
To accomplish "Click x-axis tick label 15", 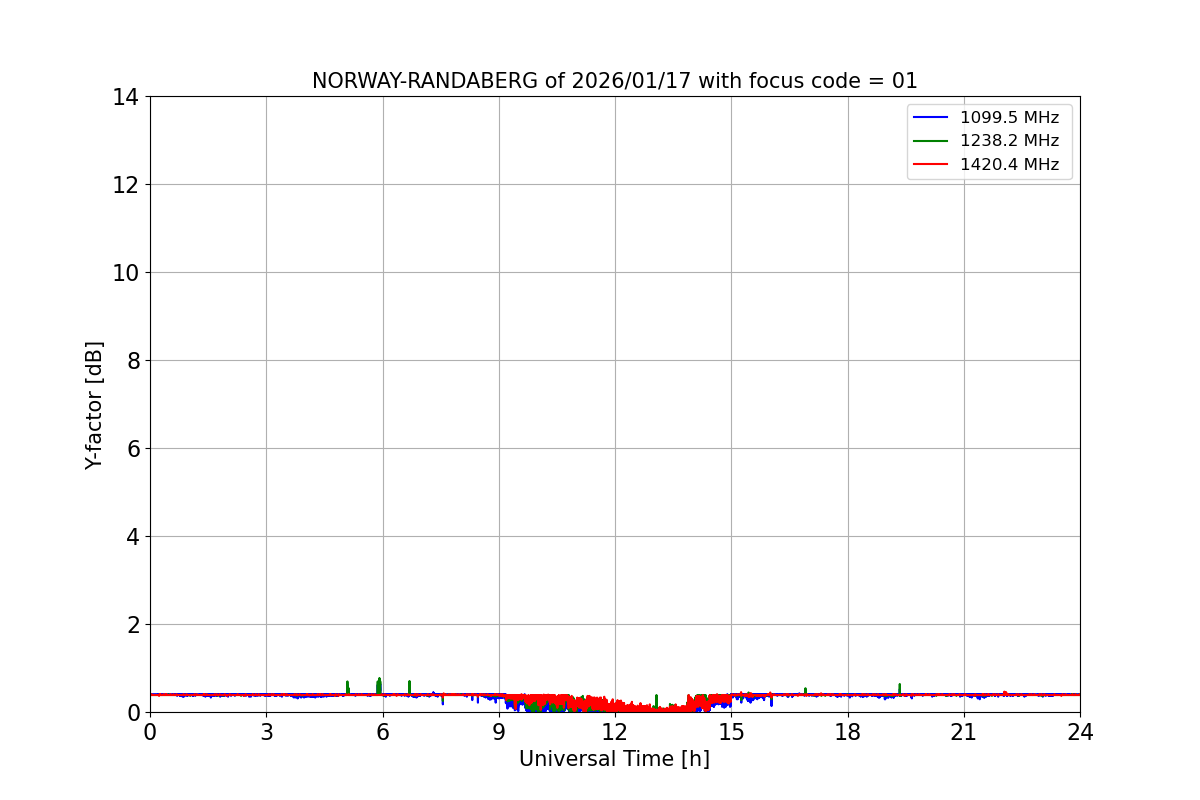I will pyautogui.click(x=731, y=732).
